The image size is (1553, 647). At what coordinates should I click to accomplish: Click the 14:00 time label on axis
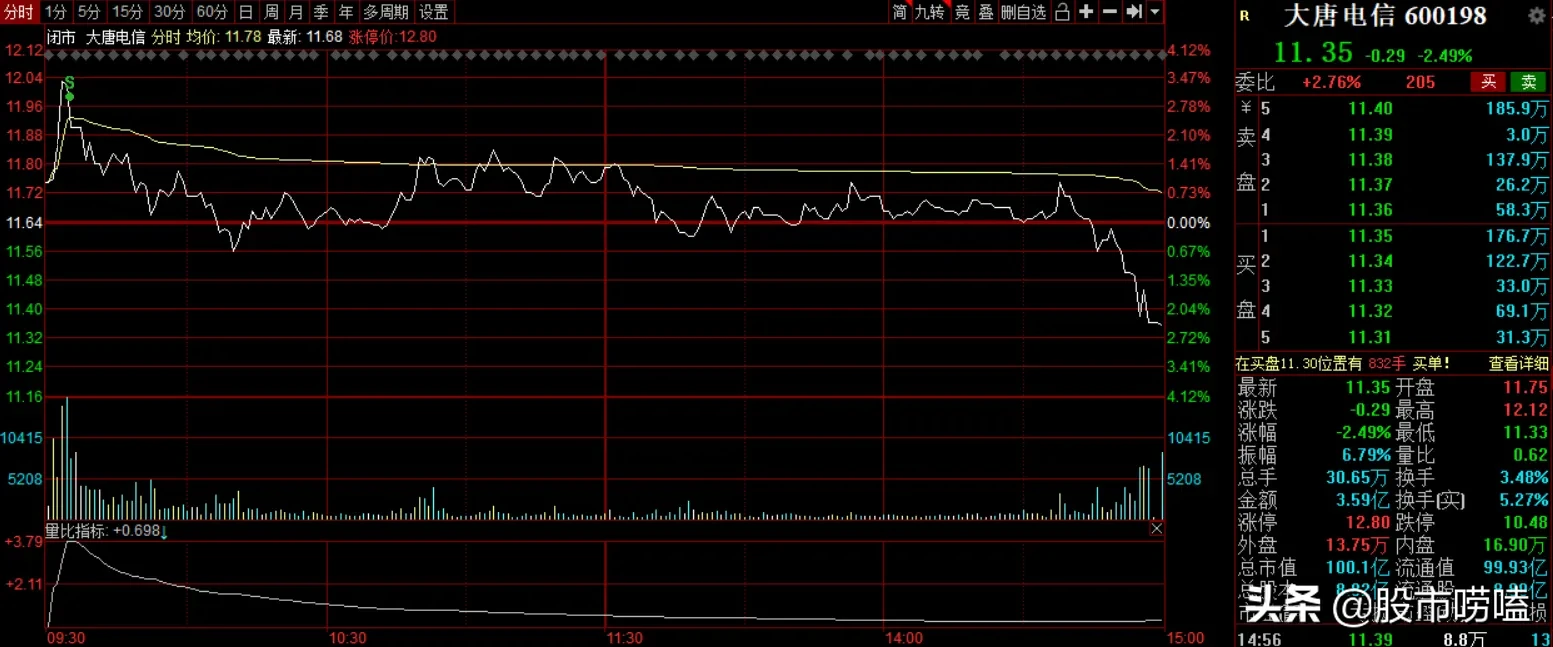pos(903,637)
